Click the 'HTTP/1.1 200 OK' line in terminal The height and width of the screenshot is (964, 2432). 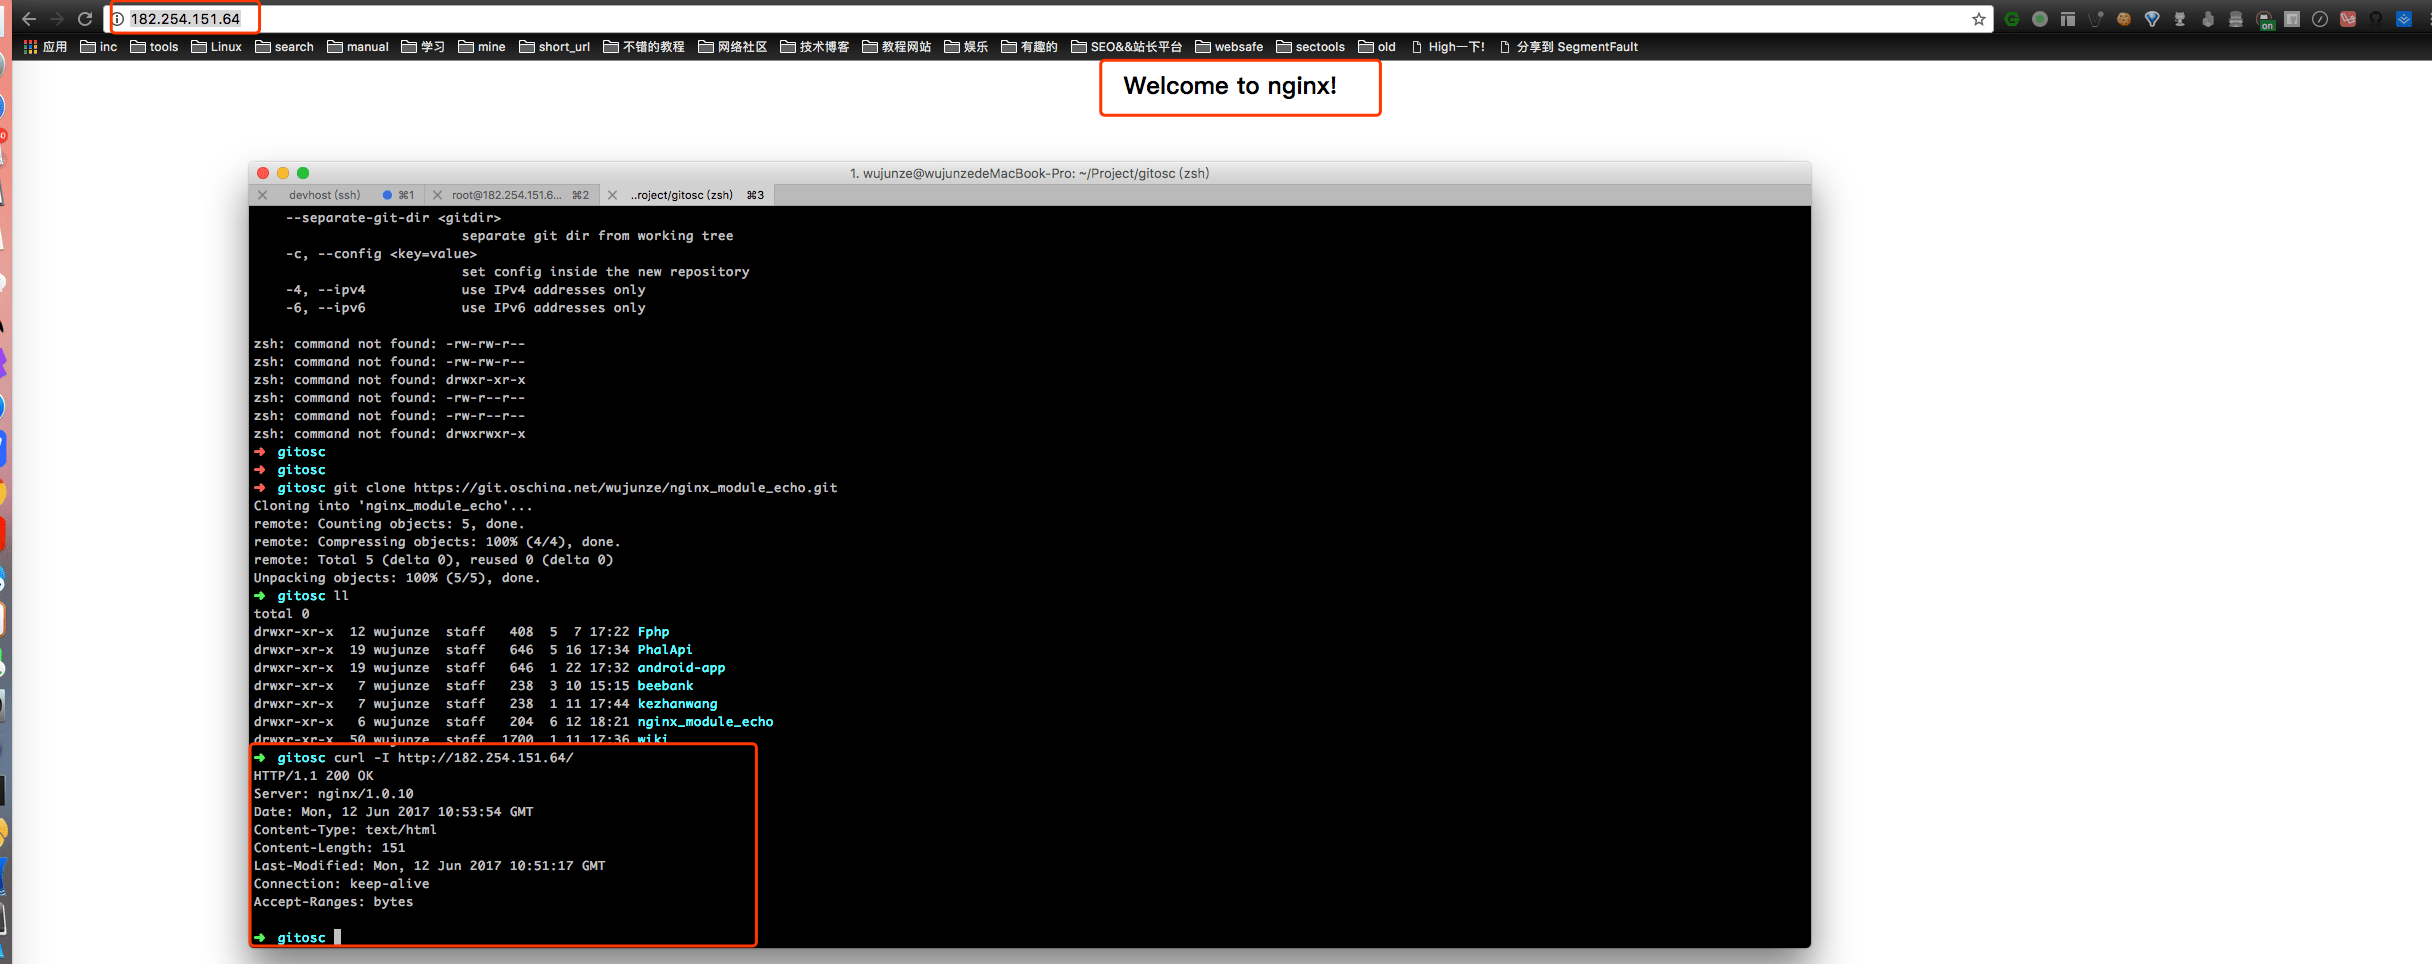click(314, 776)
